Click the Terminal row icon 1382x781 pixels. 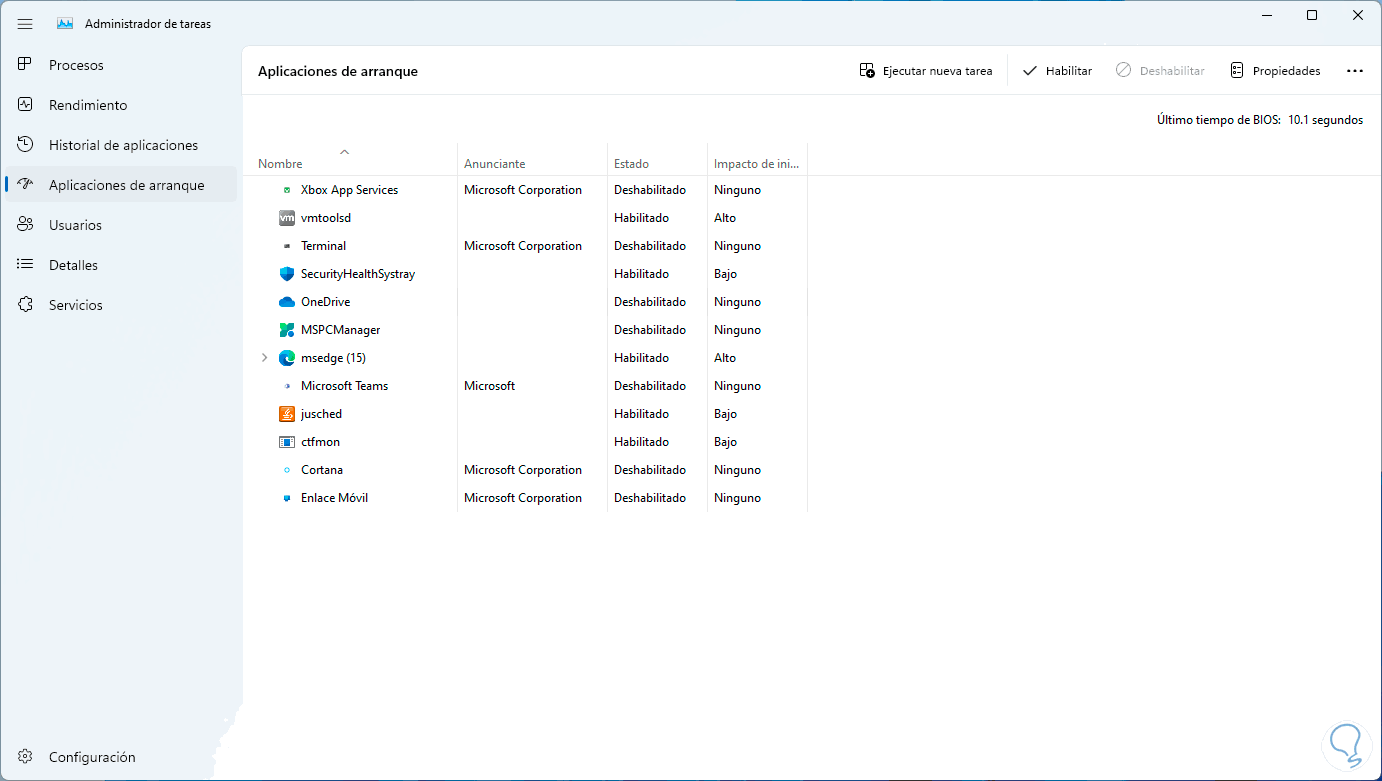[x=287, y=246]
